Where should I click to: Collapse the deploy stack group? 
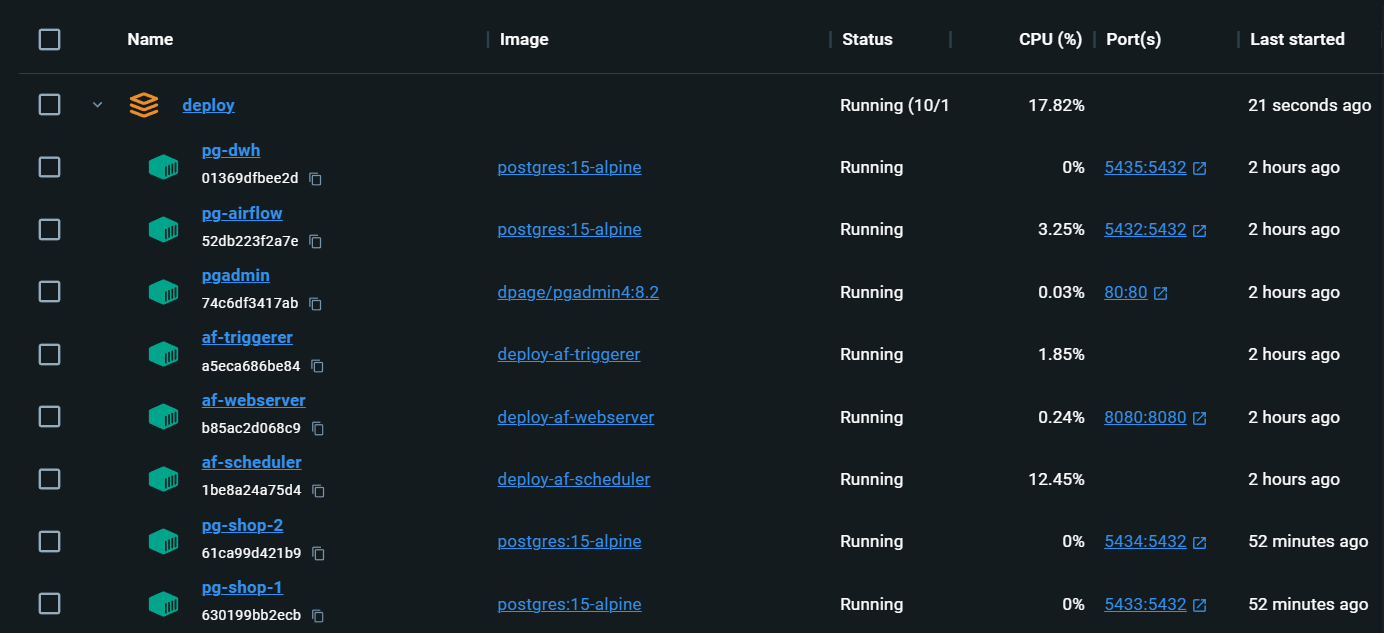point(97,105)
